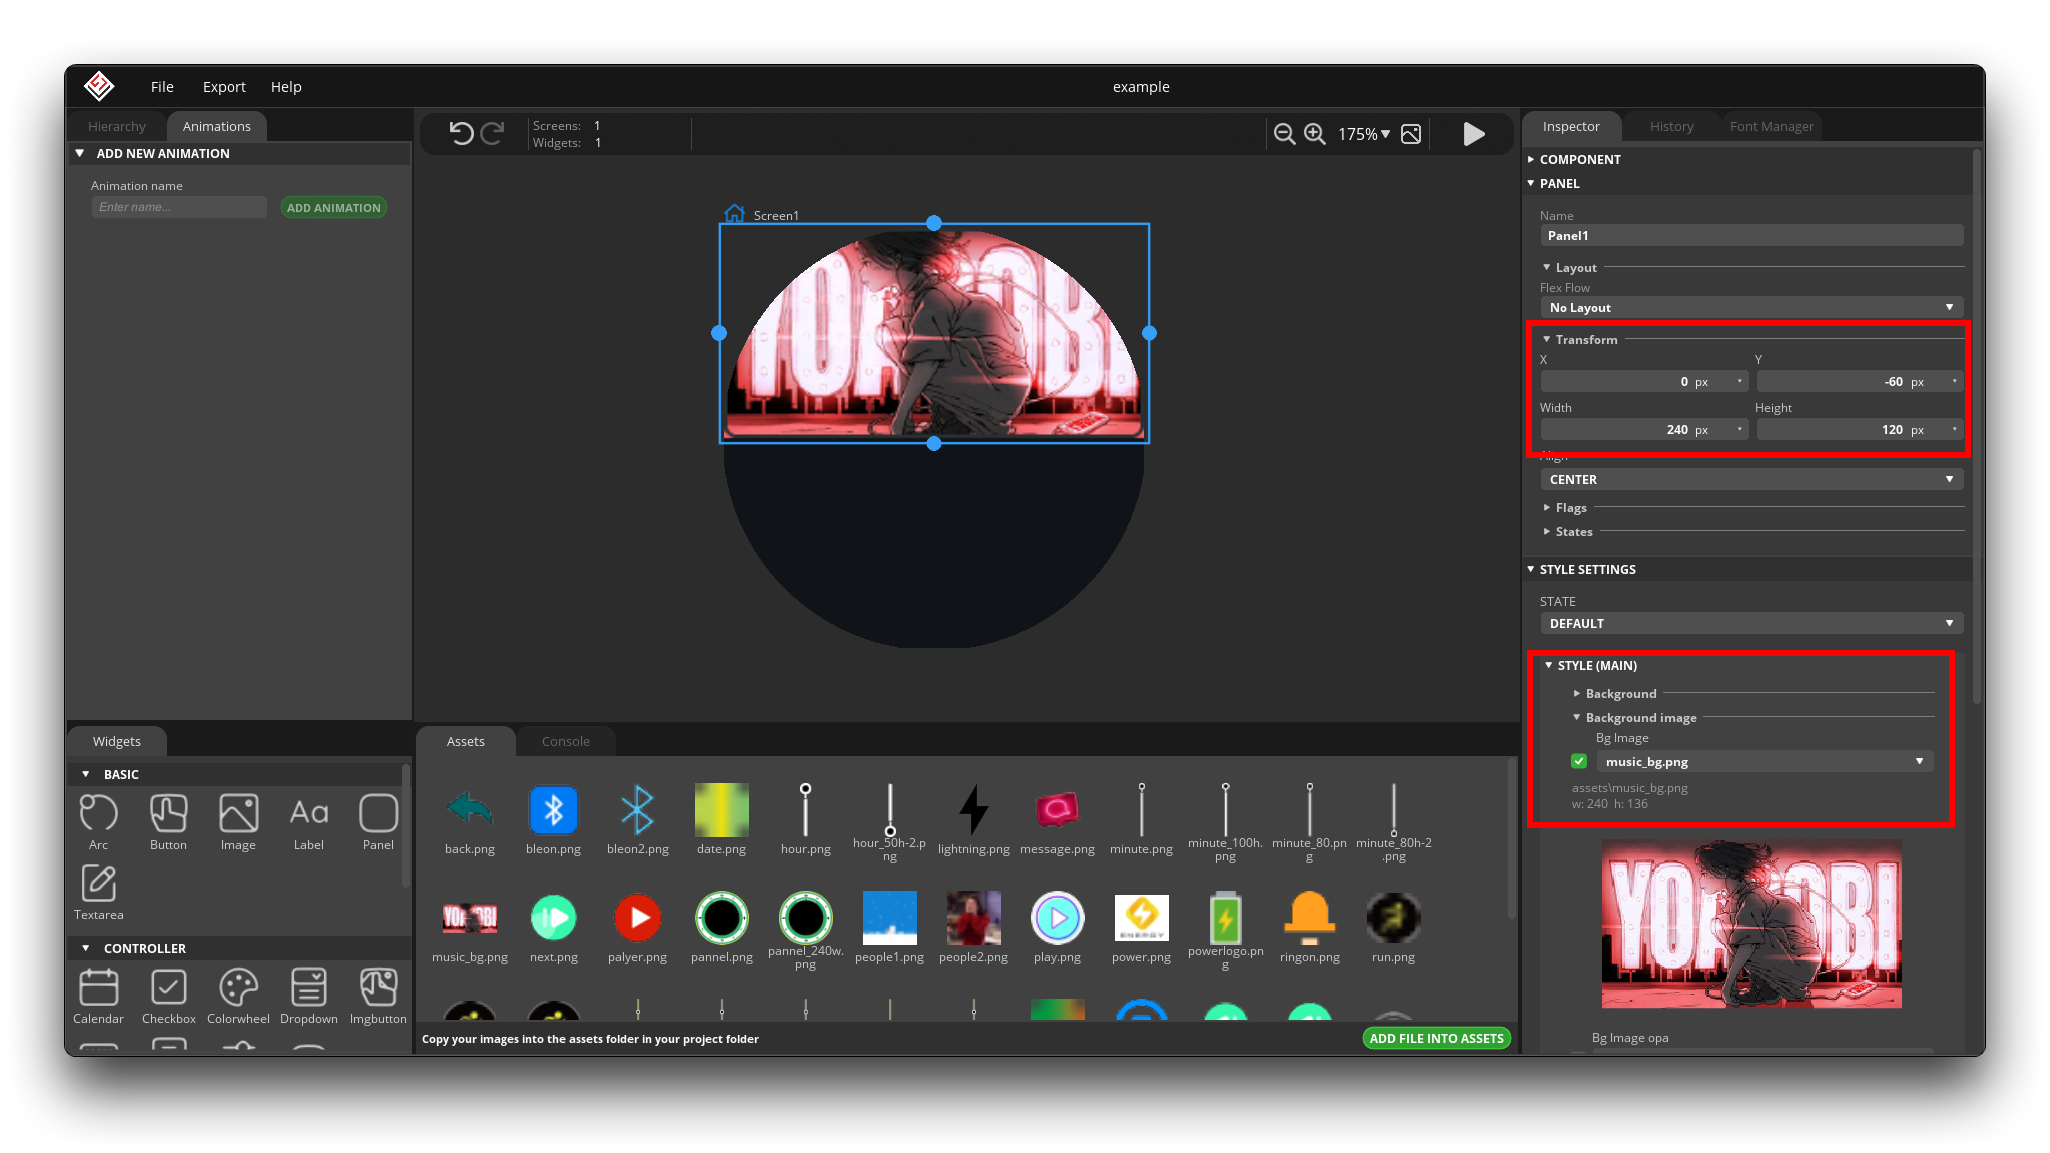This screenshot has width=2050, height=1153.
Task: Select ringon.png bell asset
Action: coord(1309,928)
